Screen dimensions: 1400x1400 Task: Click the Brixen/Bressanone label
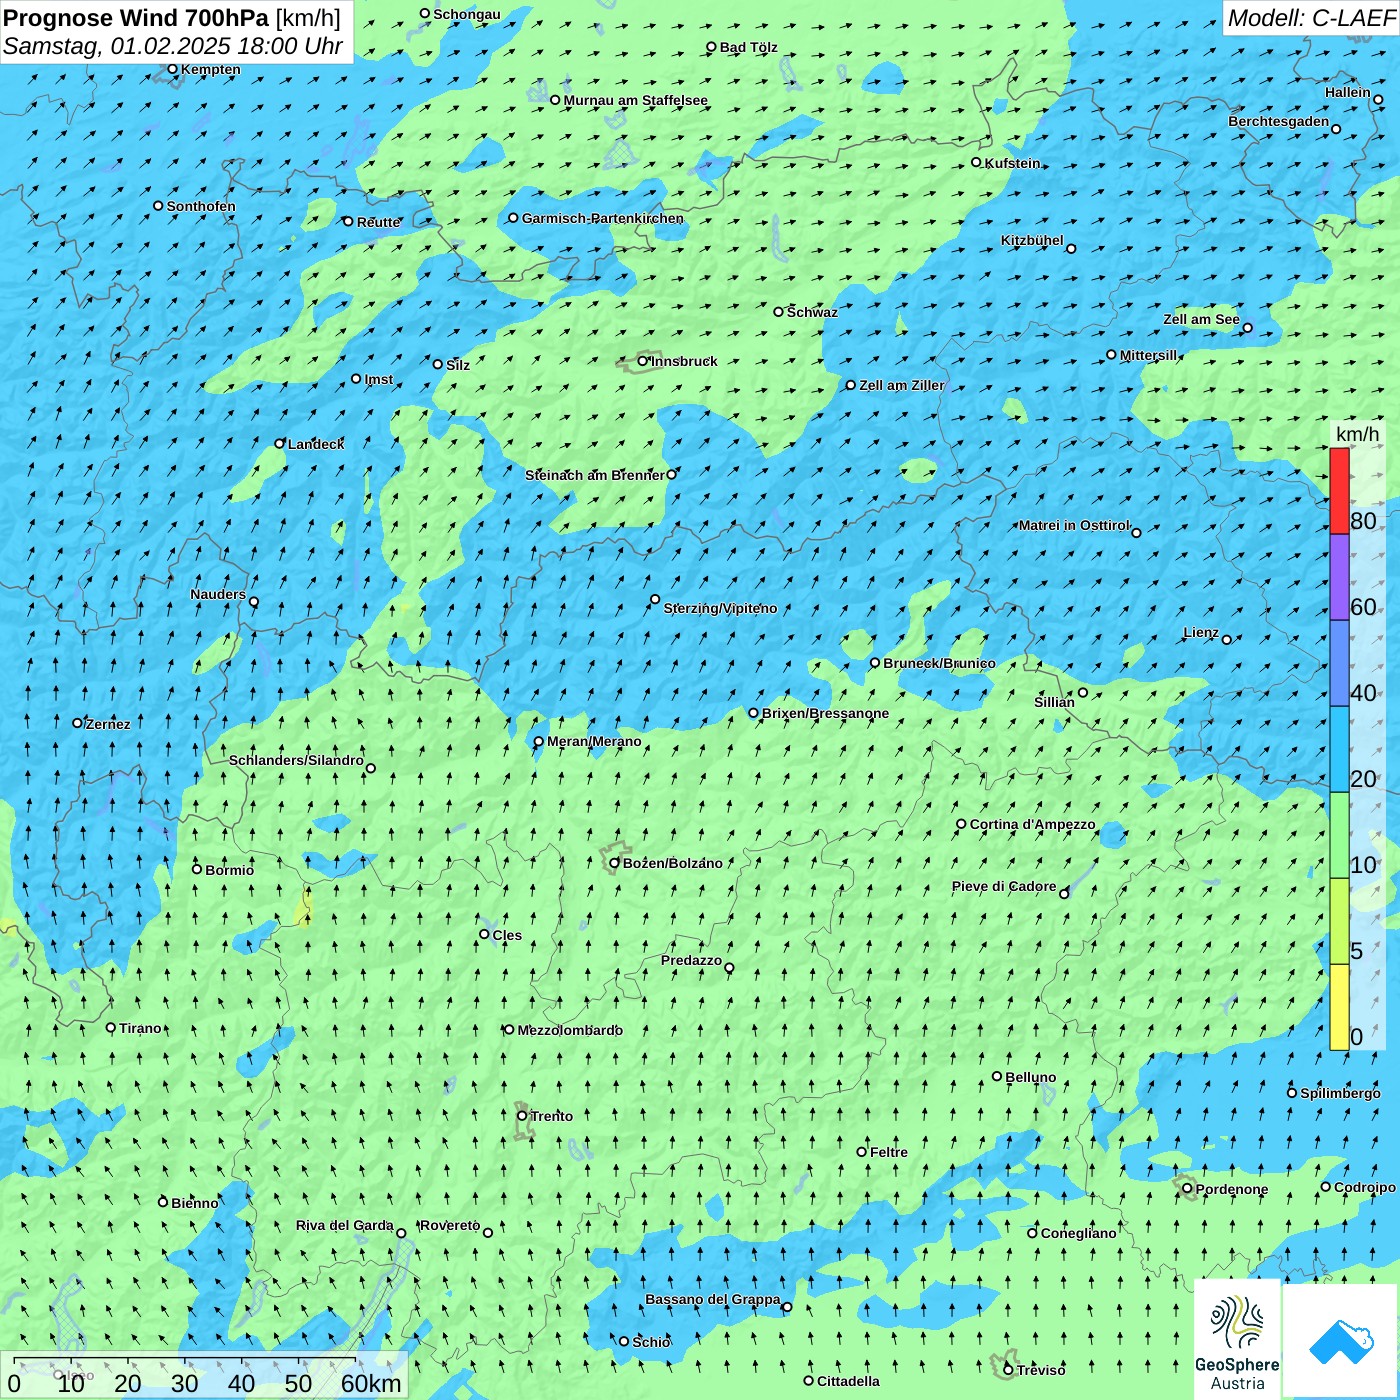[825, 713]
